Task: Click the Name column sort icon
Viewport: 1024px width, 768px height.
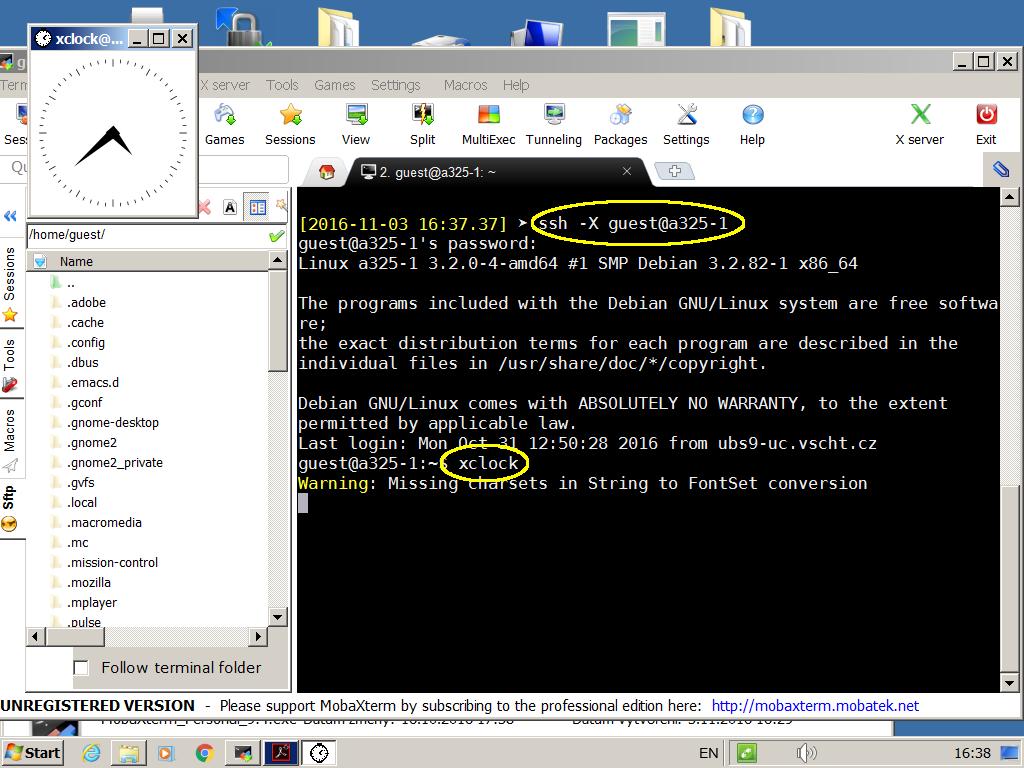Action: [40, 261]
